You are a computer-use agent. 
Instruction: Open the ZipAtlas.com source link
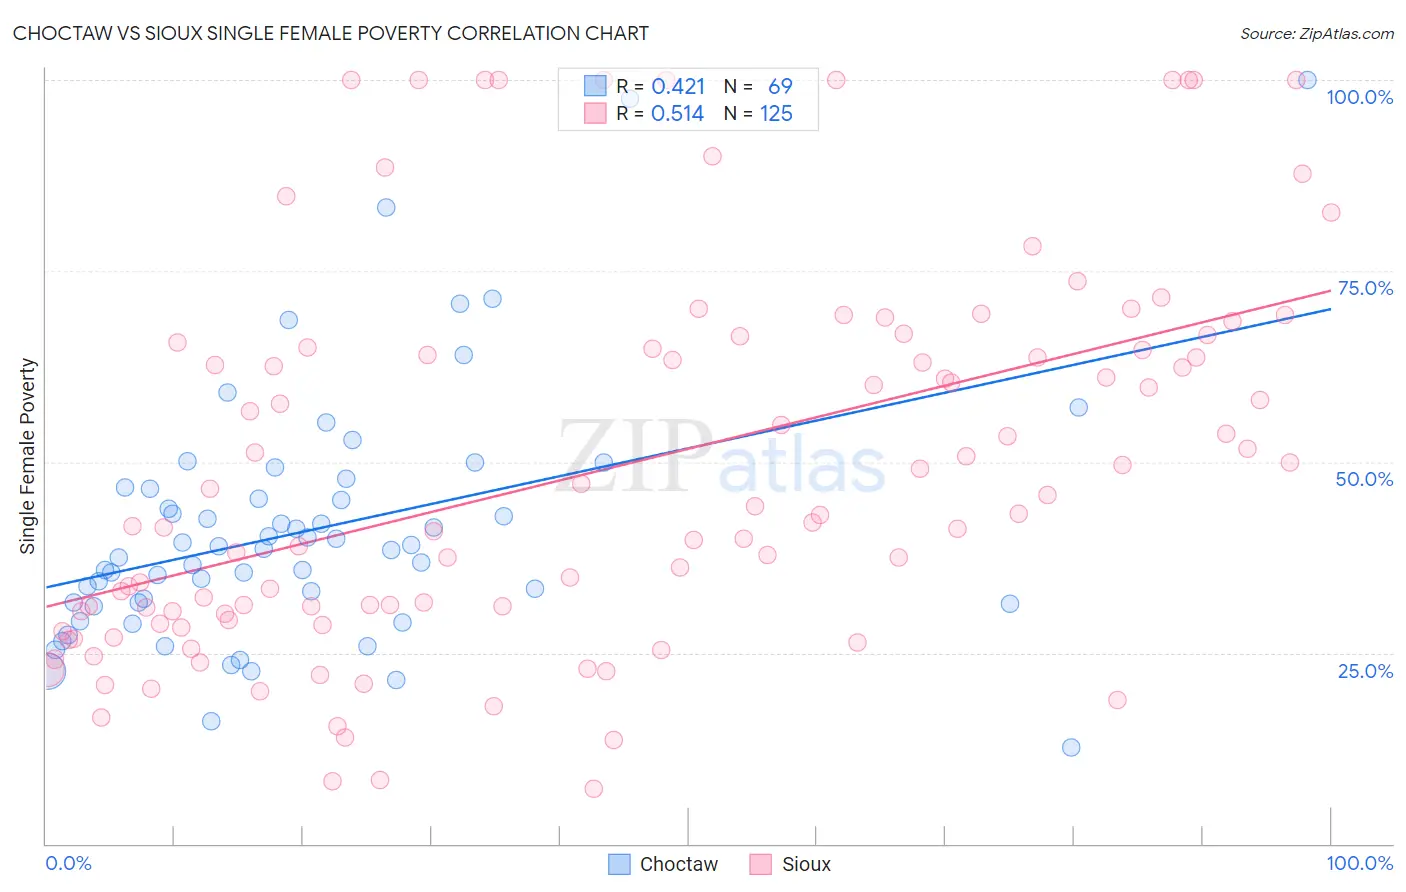(x=1317, y=33)
